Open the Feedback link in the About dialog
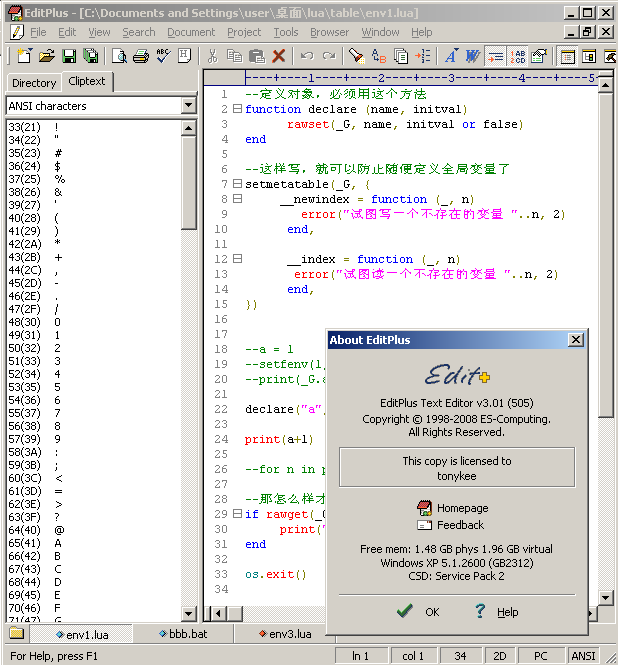 click(460, 525)
